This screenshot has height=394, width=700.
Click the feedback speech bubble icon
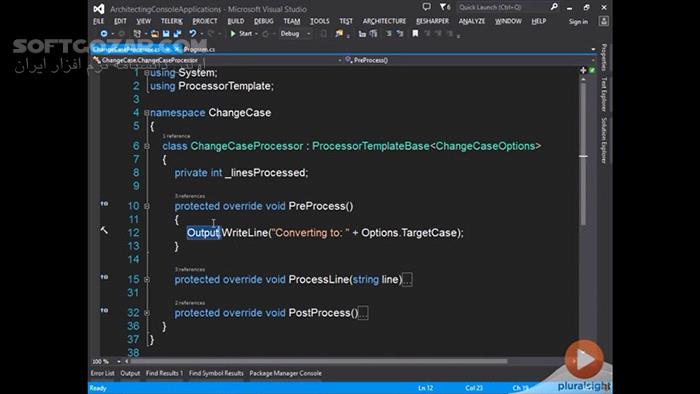click(x=427, y=7)
